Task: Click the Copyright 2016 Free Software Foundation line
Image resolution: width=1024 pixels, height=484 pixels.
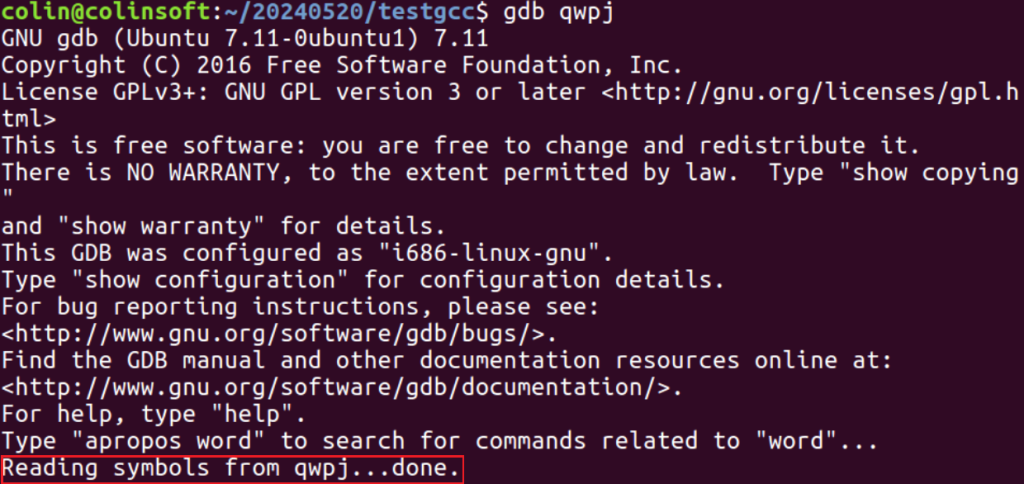Action: [x=342, y=66]
